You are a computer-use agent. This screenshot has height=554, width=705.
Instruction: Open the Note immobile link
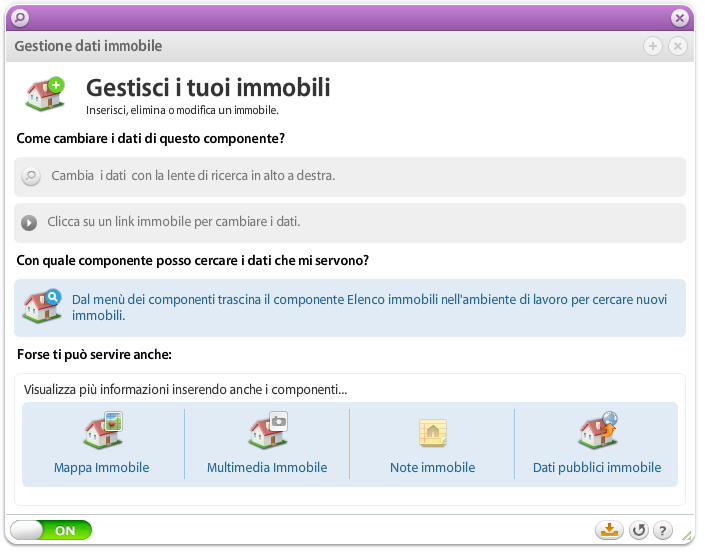(433, 468)
